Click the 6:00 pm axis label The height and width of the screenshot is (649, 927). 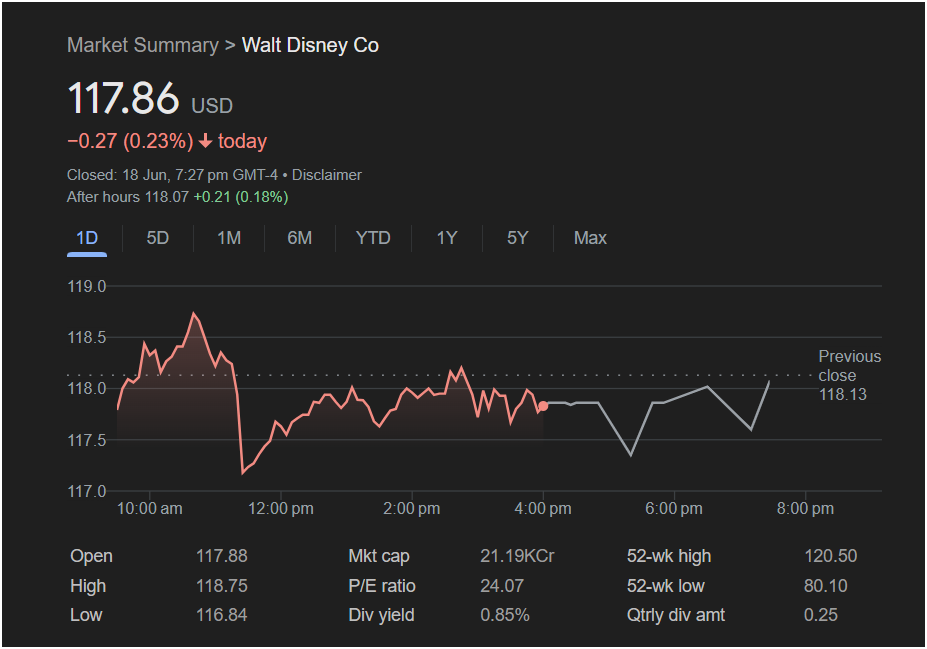(674, 509)
